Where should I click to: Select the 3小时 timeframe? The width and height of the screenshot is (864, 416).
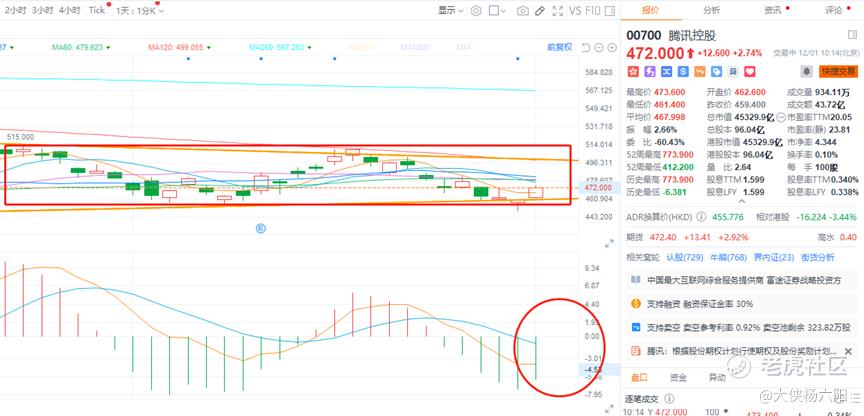click(42, 10)
